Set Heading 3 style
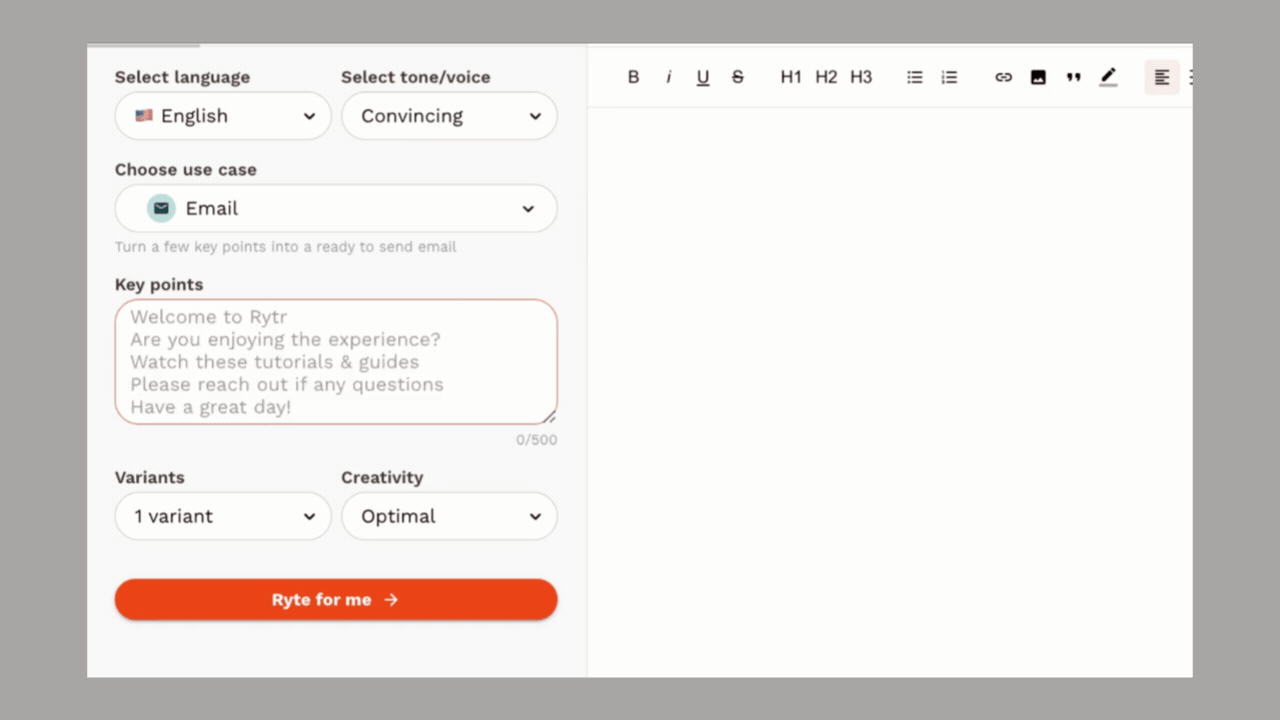This screenshot has height=720, width=1280. 861,77
